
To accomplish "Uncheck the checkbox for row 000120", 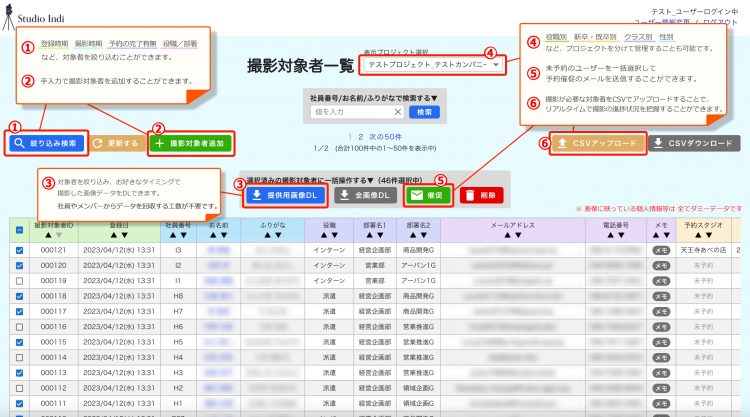I will pyautogui.click(x=19, y=265).
